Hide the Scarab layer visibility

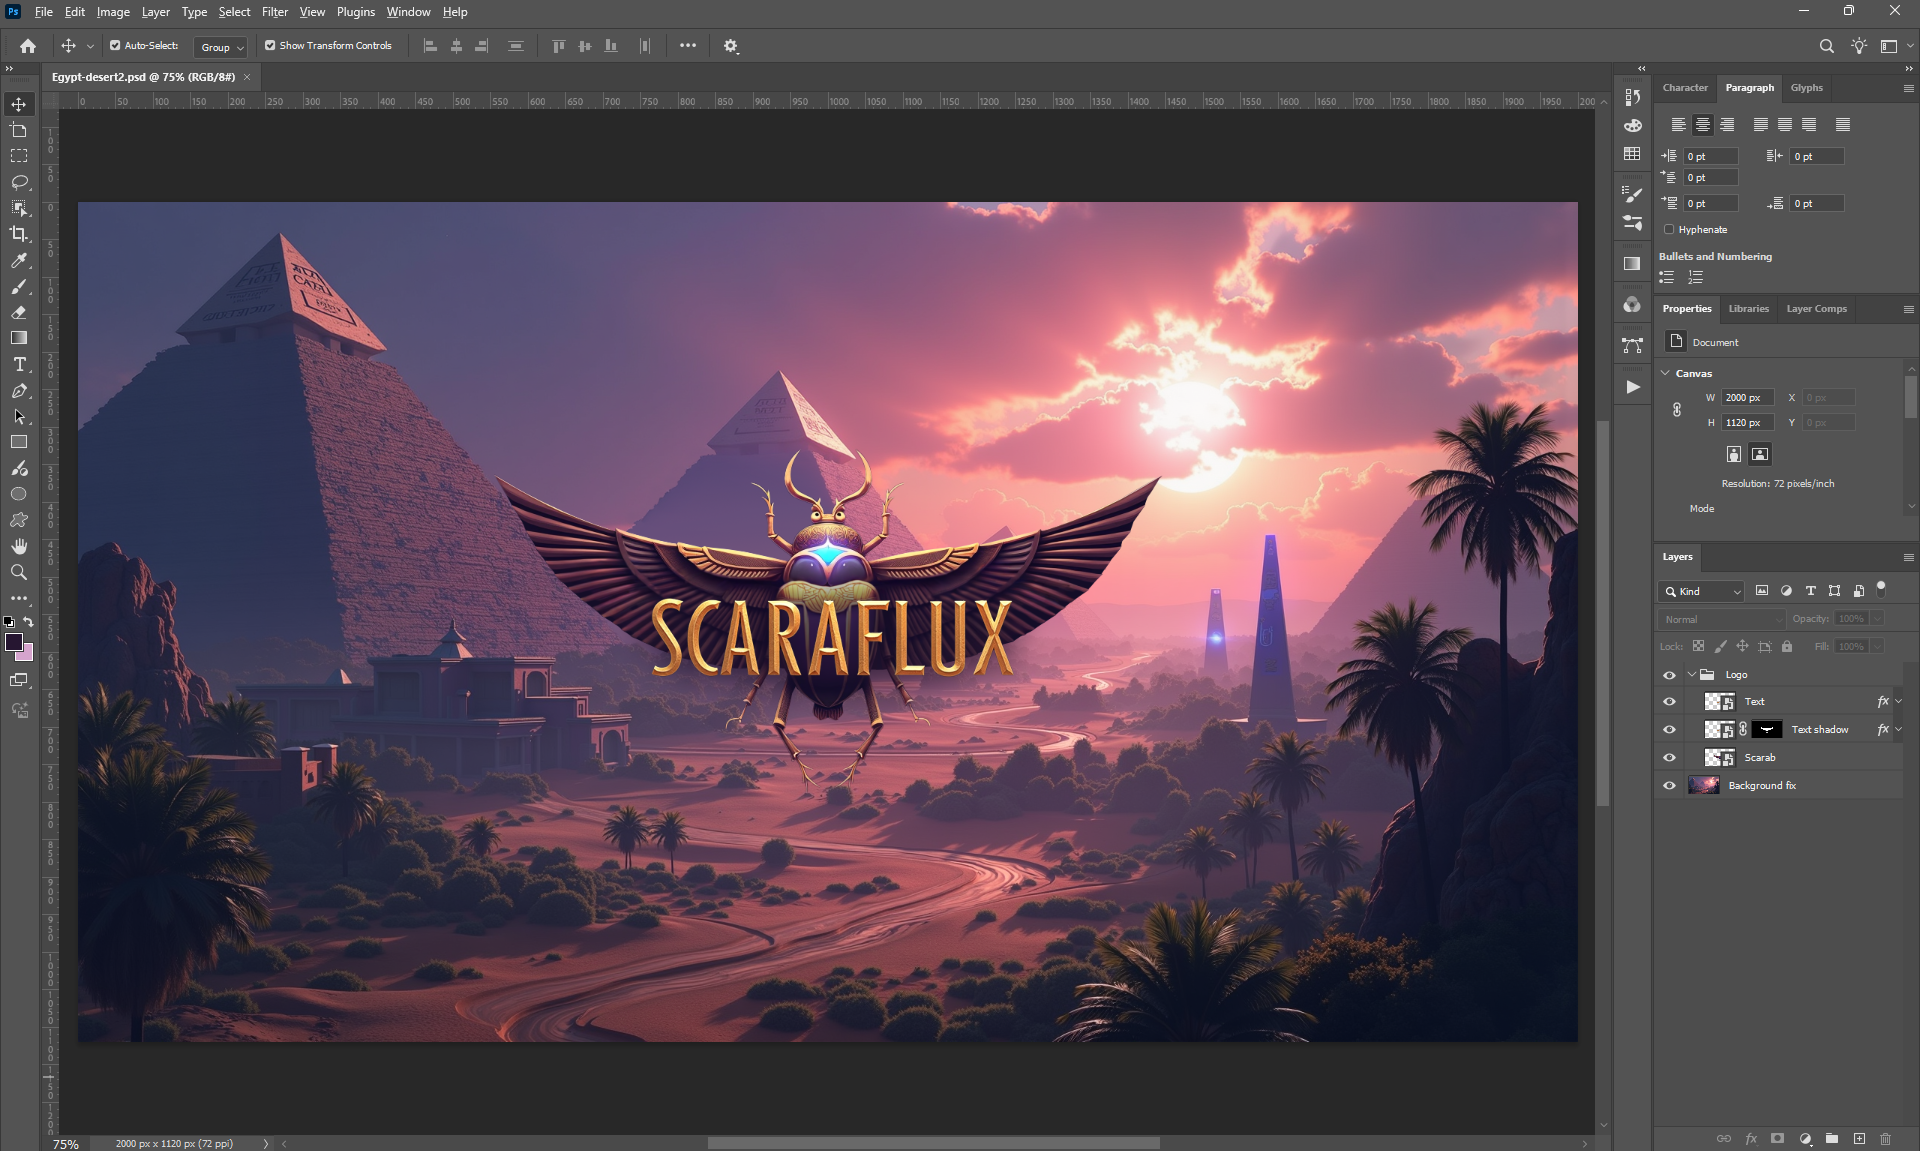point(1669,757)
